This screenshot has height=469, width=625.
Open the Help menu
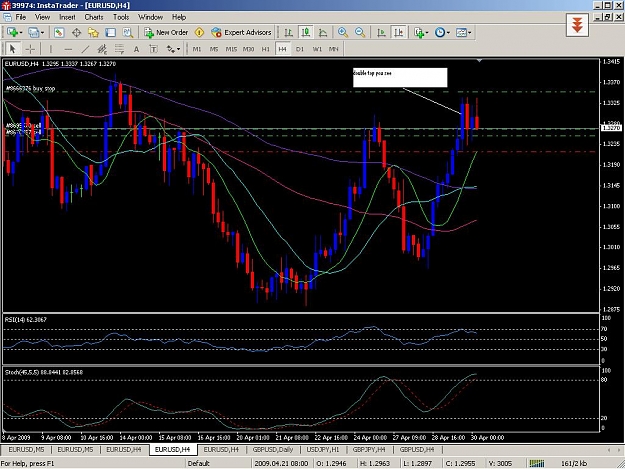179,17
